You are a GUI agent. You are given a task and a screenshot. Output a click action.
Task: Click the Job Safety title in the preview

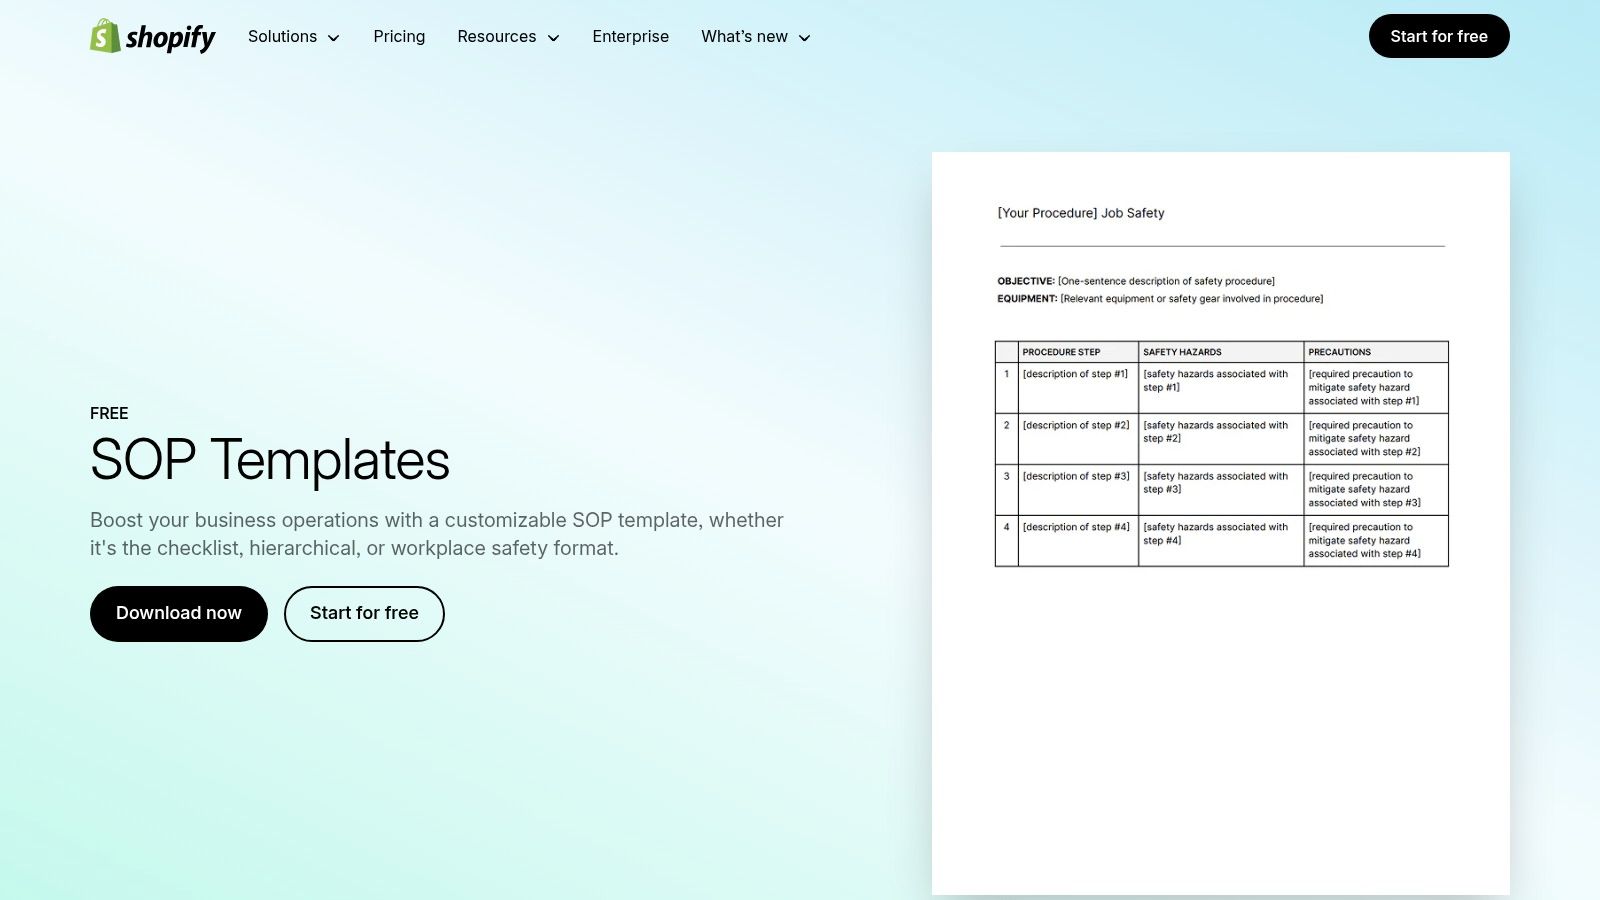tap(1081, 213)
